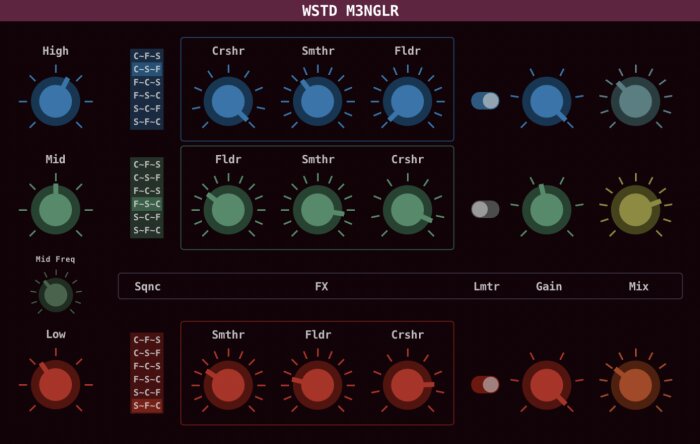This screenshot has width=700, height=444.
Task: Toggle the red Low band limiter switch
Action: [x=485, y=385]
